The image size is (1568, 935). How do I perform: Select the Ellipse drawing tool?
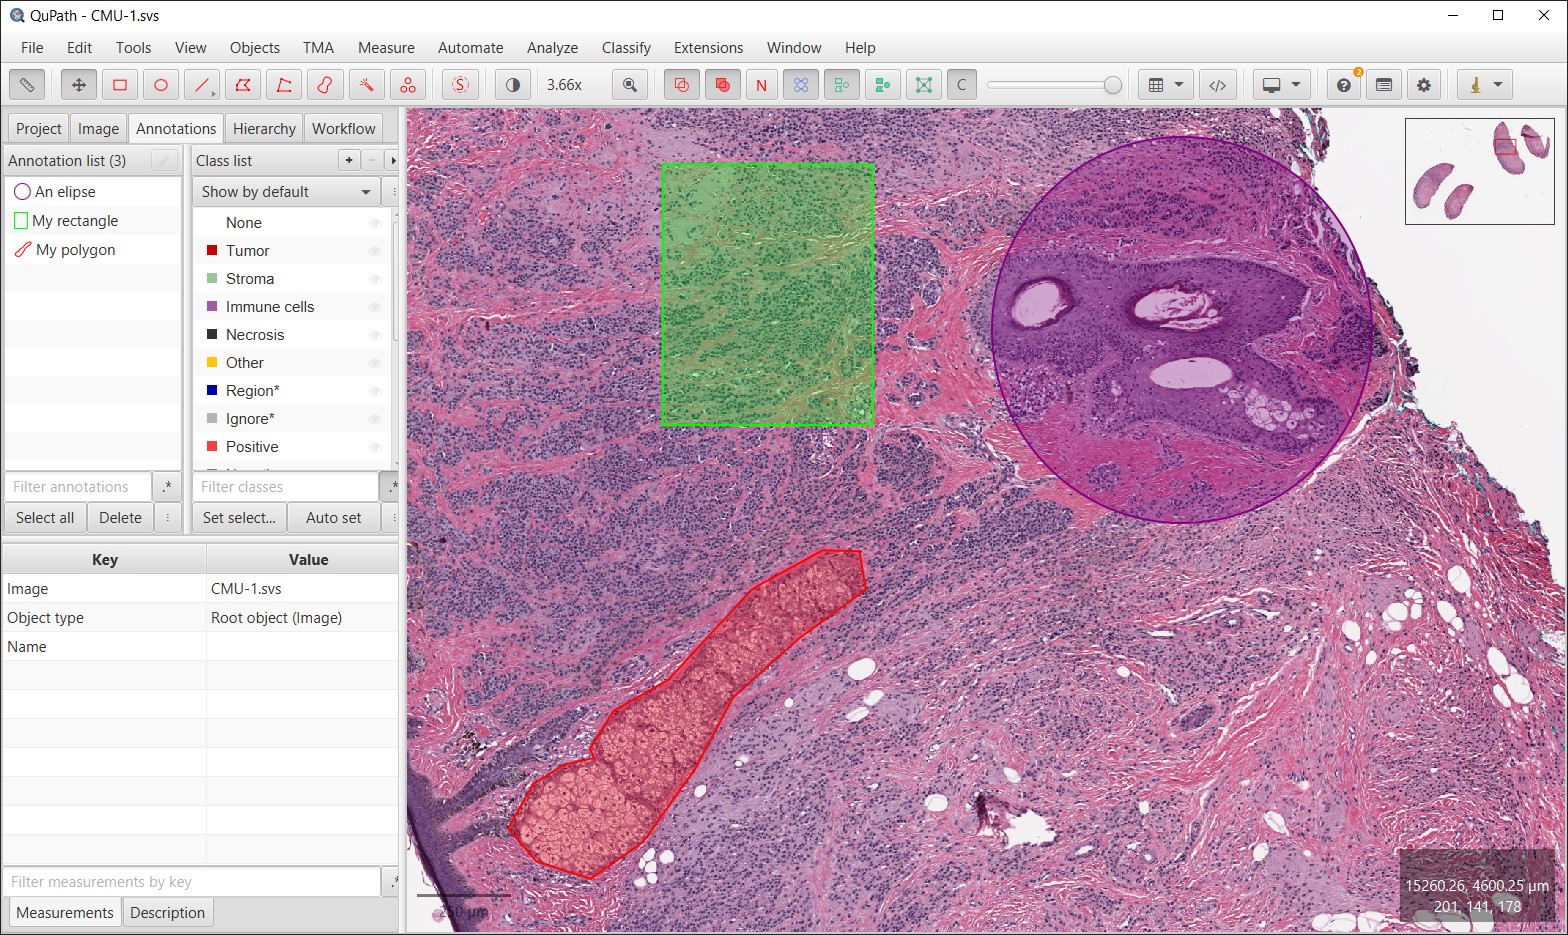pyautogui.click(x=161, y=85)
